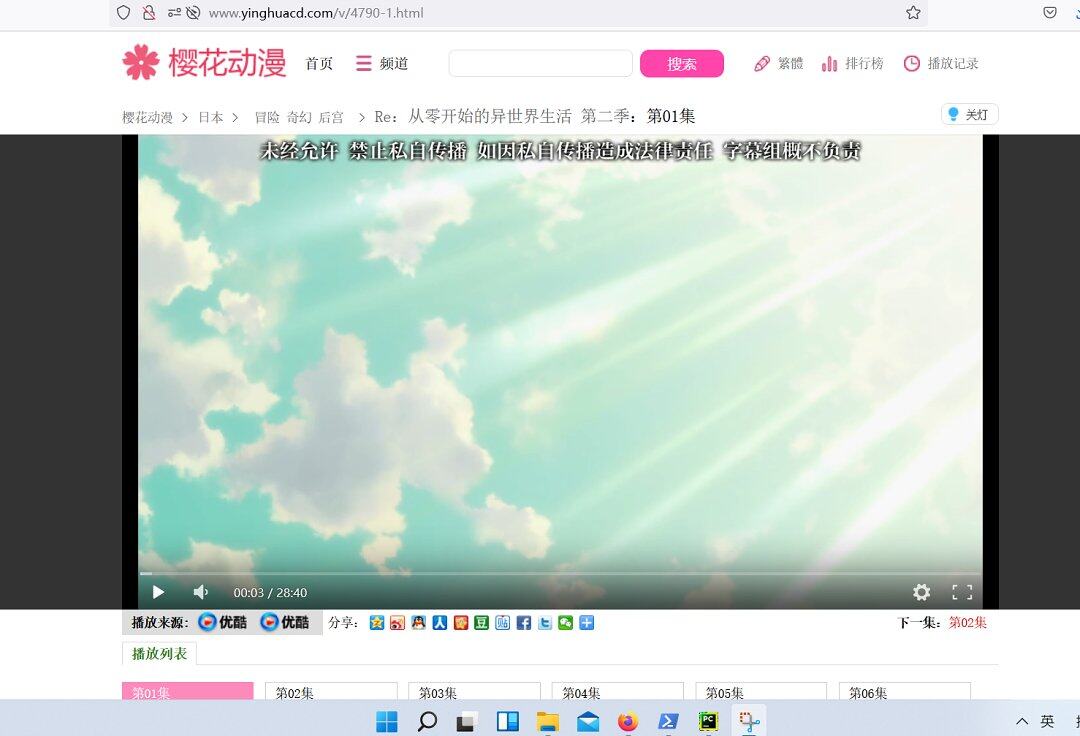Switch to traditional Chinese with 繁體
Image resolution: width=1080 pixels, height=736 pixels.
click(x=778, y=64)
